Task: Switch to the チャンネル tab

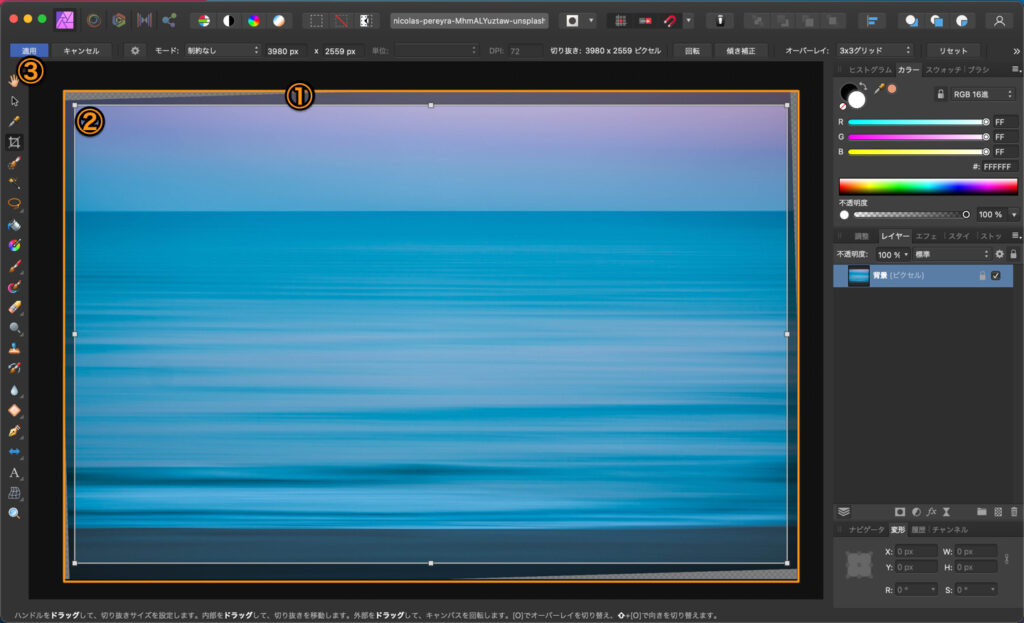Action: click(x=949, y=529)
